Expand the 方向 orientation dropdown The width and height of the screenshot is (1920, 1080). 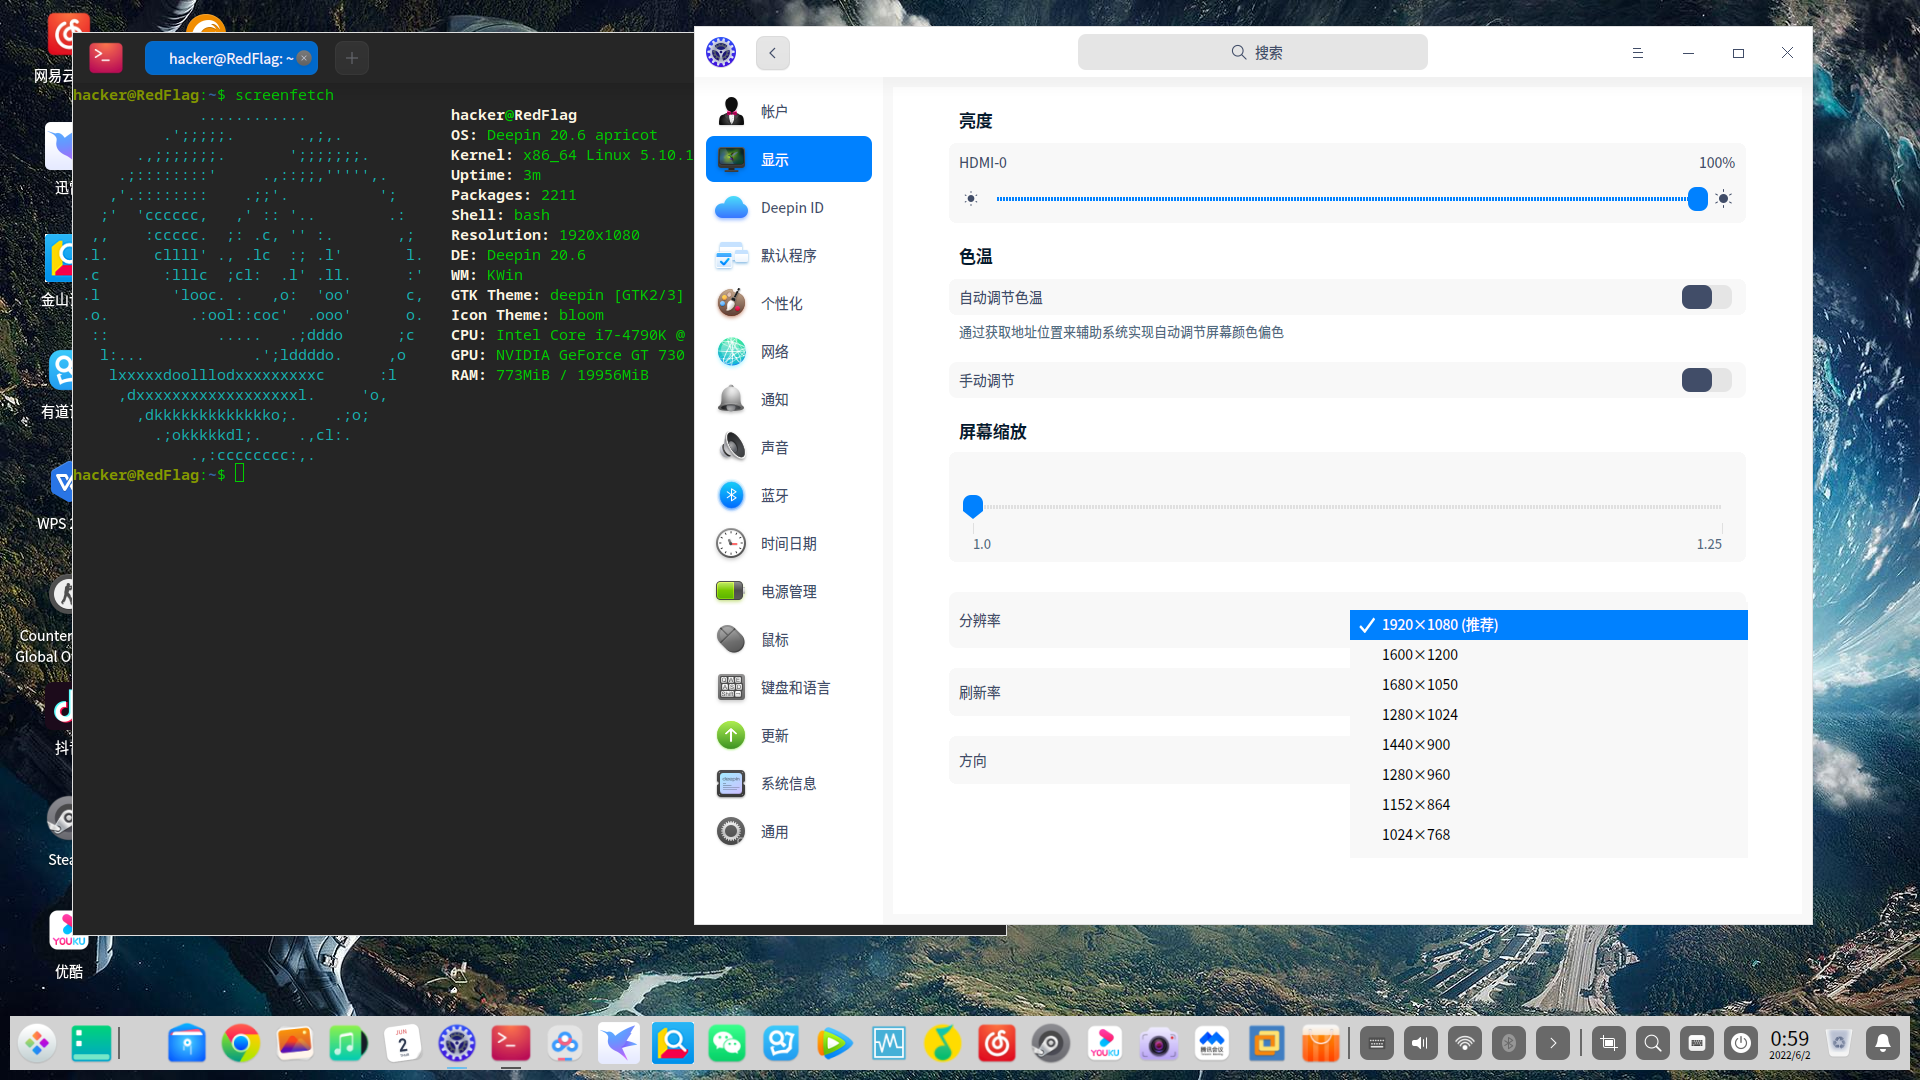tap(1148, 760)
